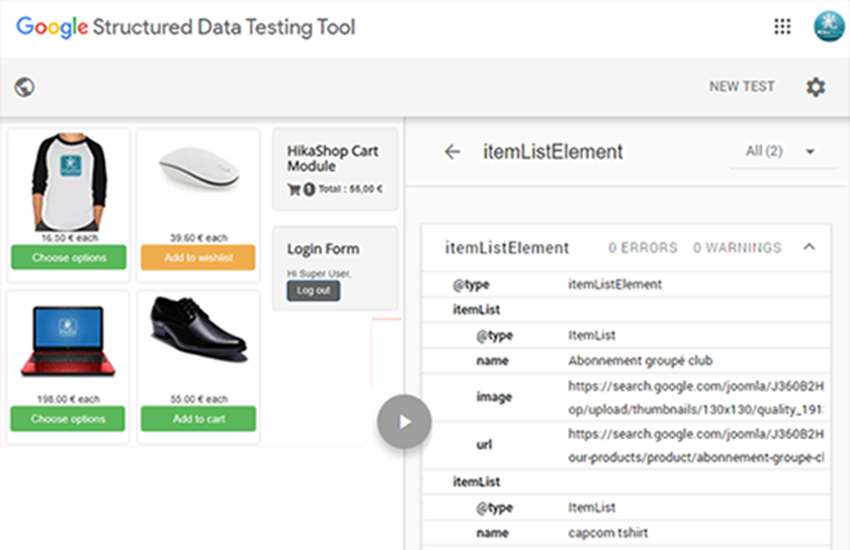Click Choose options under the laptop

(x=68, y=419)
